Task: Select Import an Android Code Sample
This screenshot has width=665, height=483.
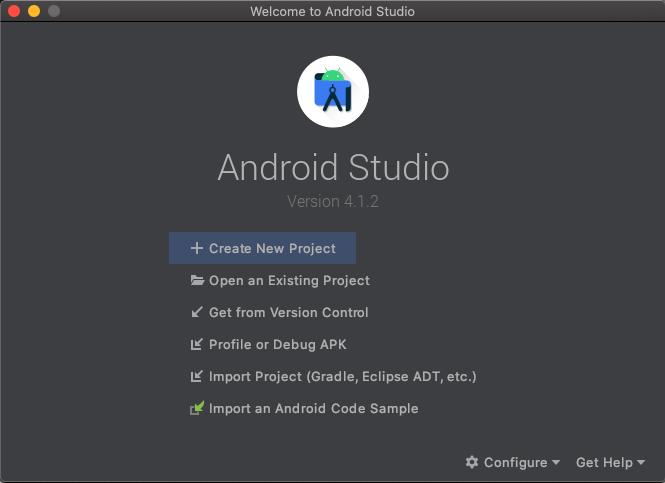Action: coord(304,408)
